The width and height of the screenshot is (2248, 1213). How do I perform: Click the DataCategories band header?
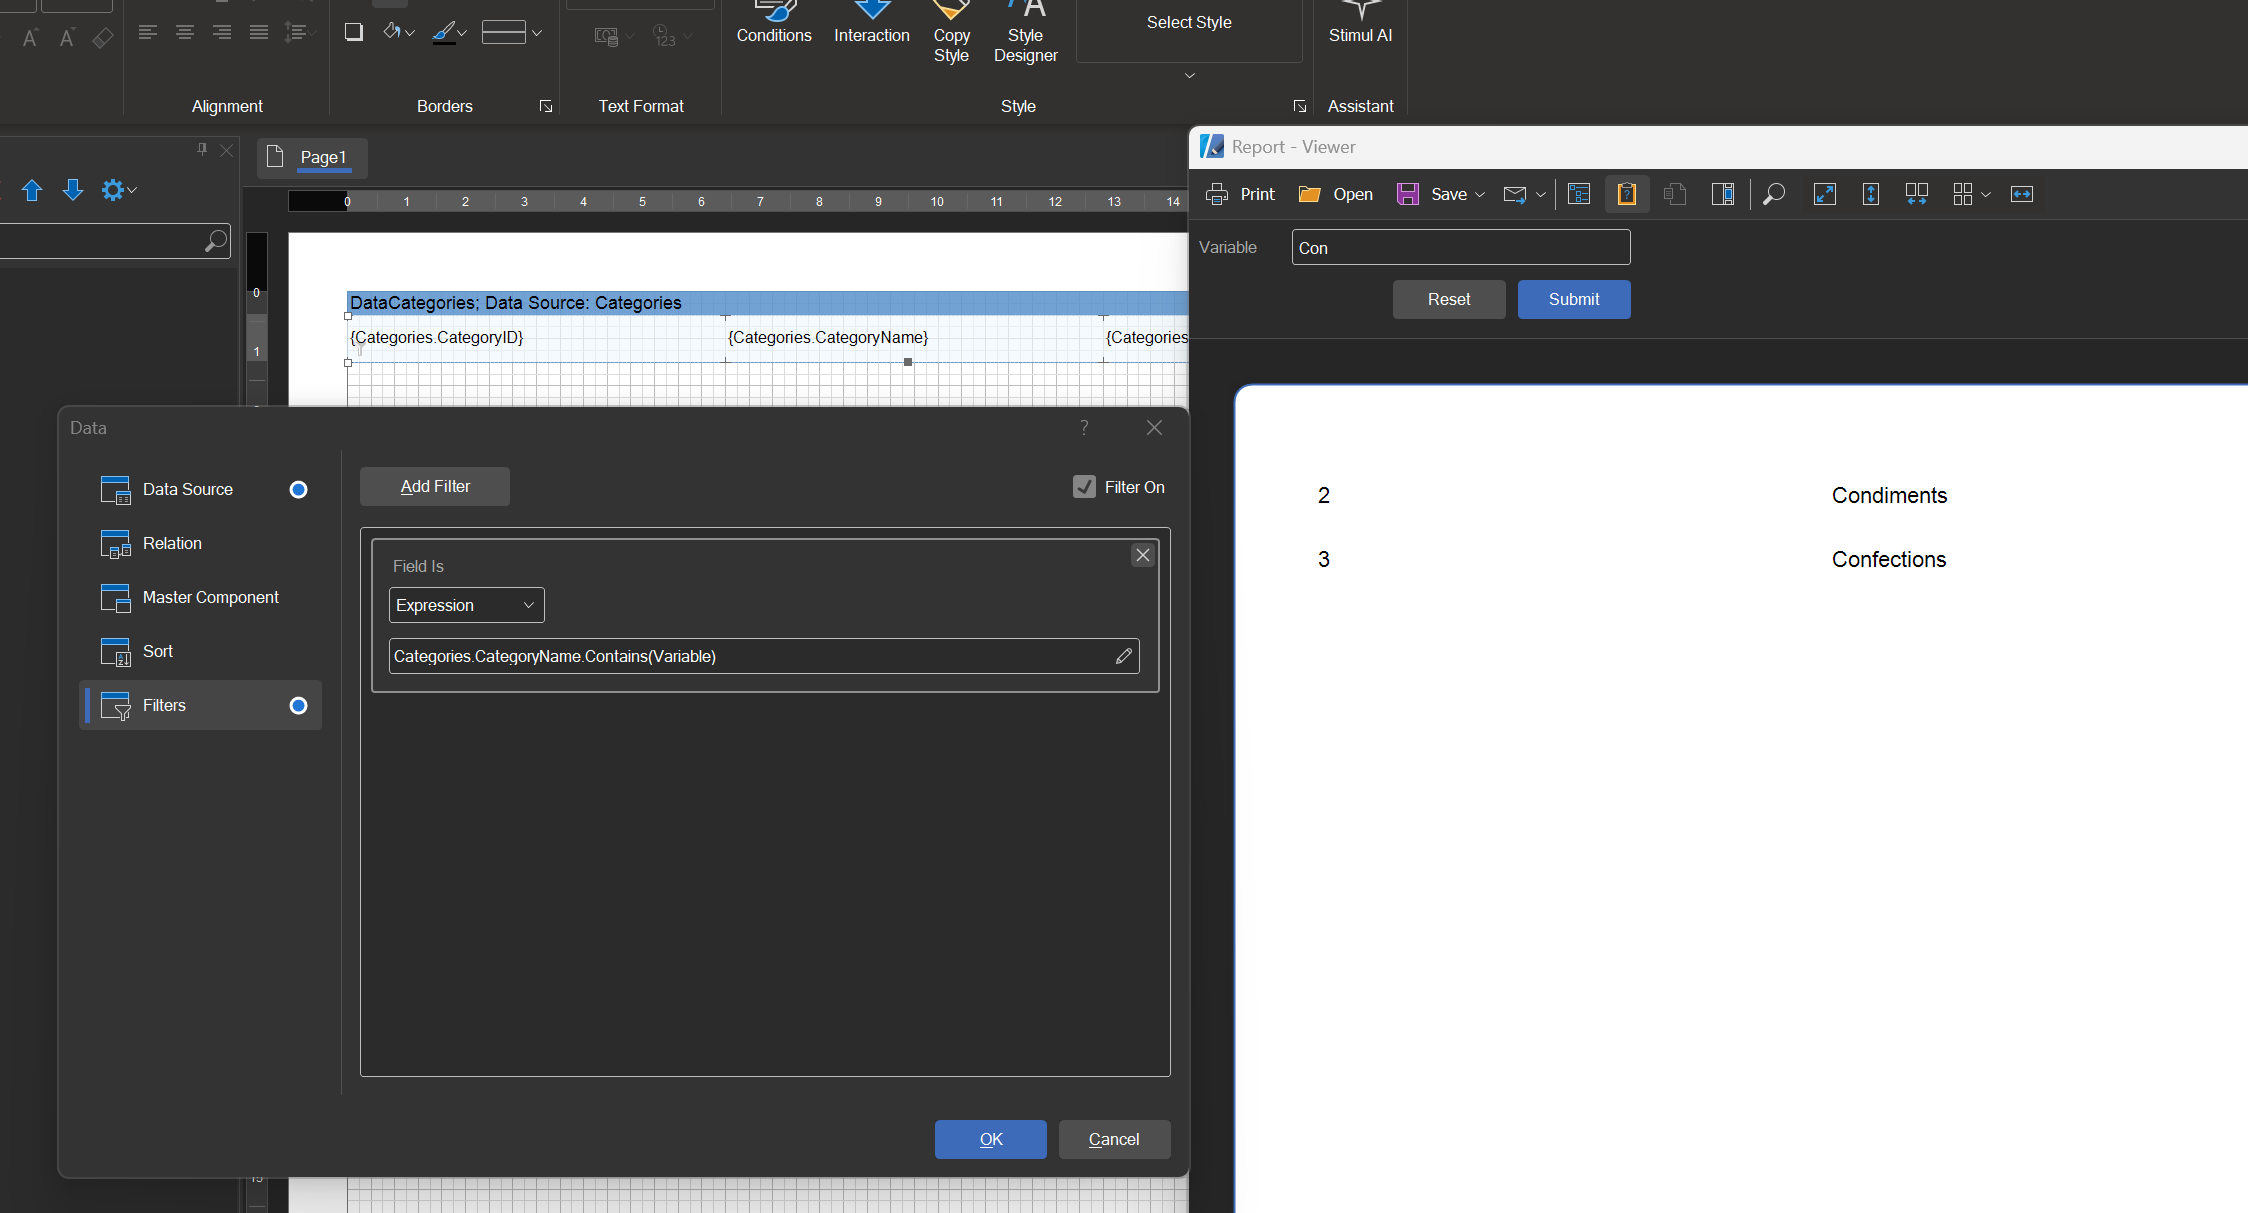pyautogui.click(x=767, y=303)
